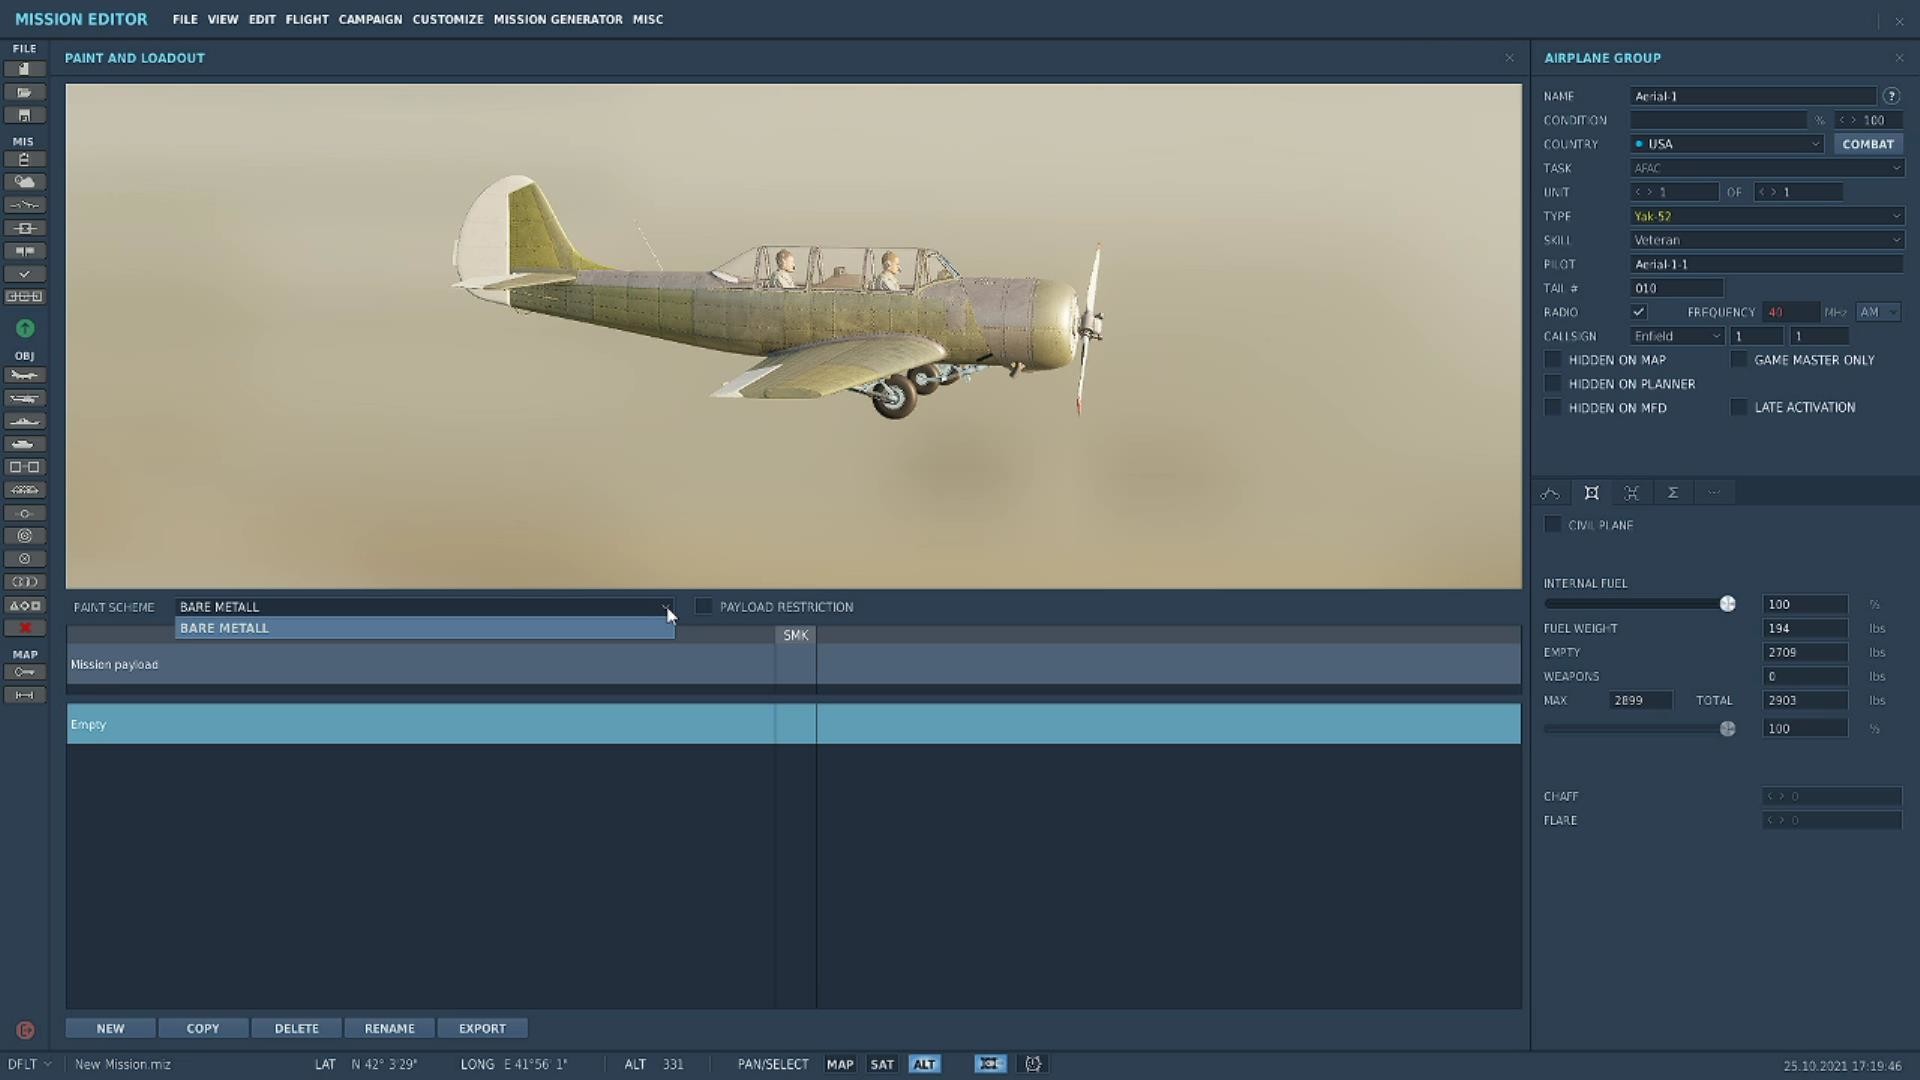Click the map options key icon
The image size is (1920, 1080).
tap(25, 672)
